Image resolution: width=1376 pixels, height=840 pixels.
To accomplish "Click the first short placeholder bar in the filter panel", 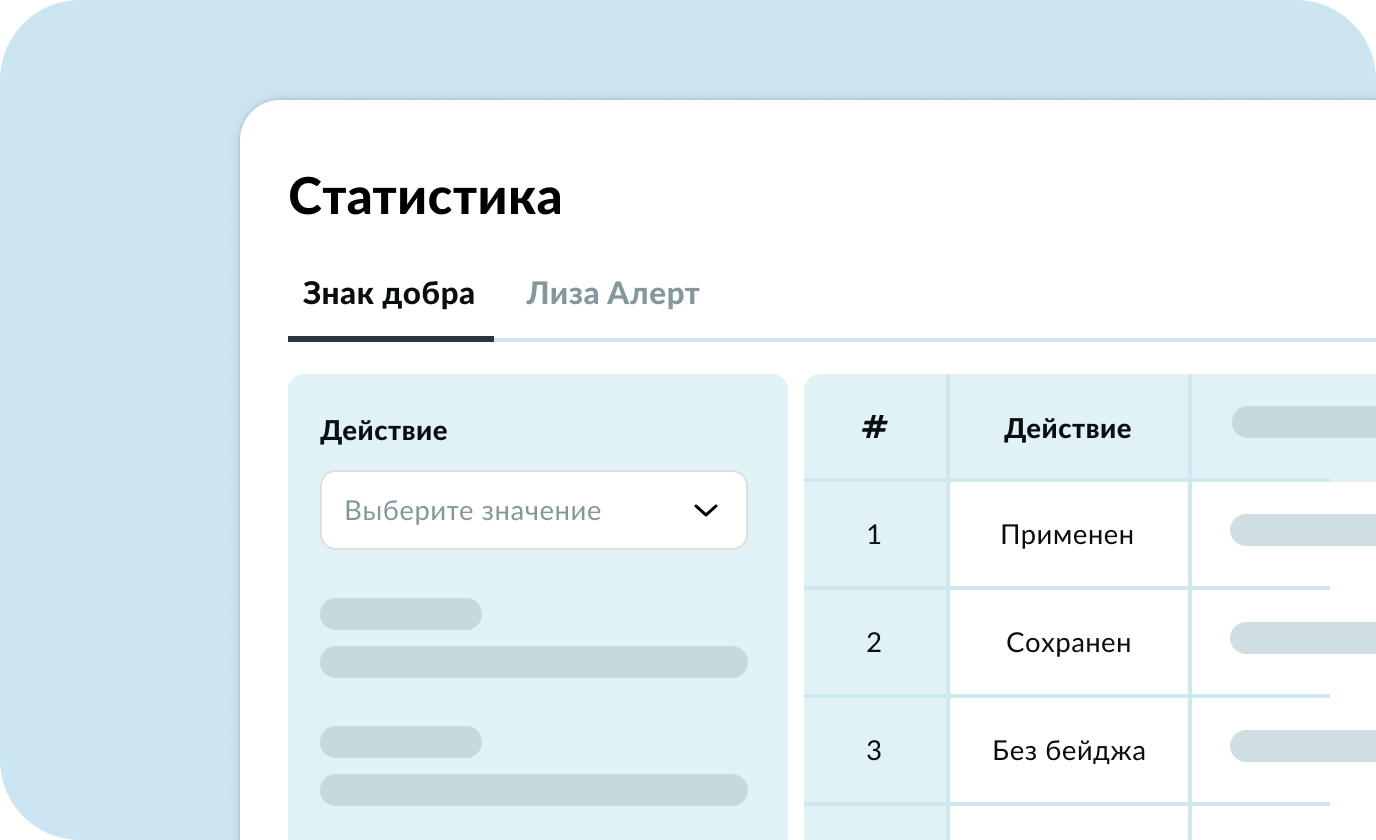I will point(400,614).
